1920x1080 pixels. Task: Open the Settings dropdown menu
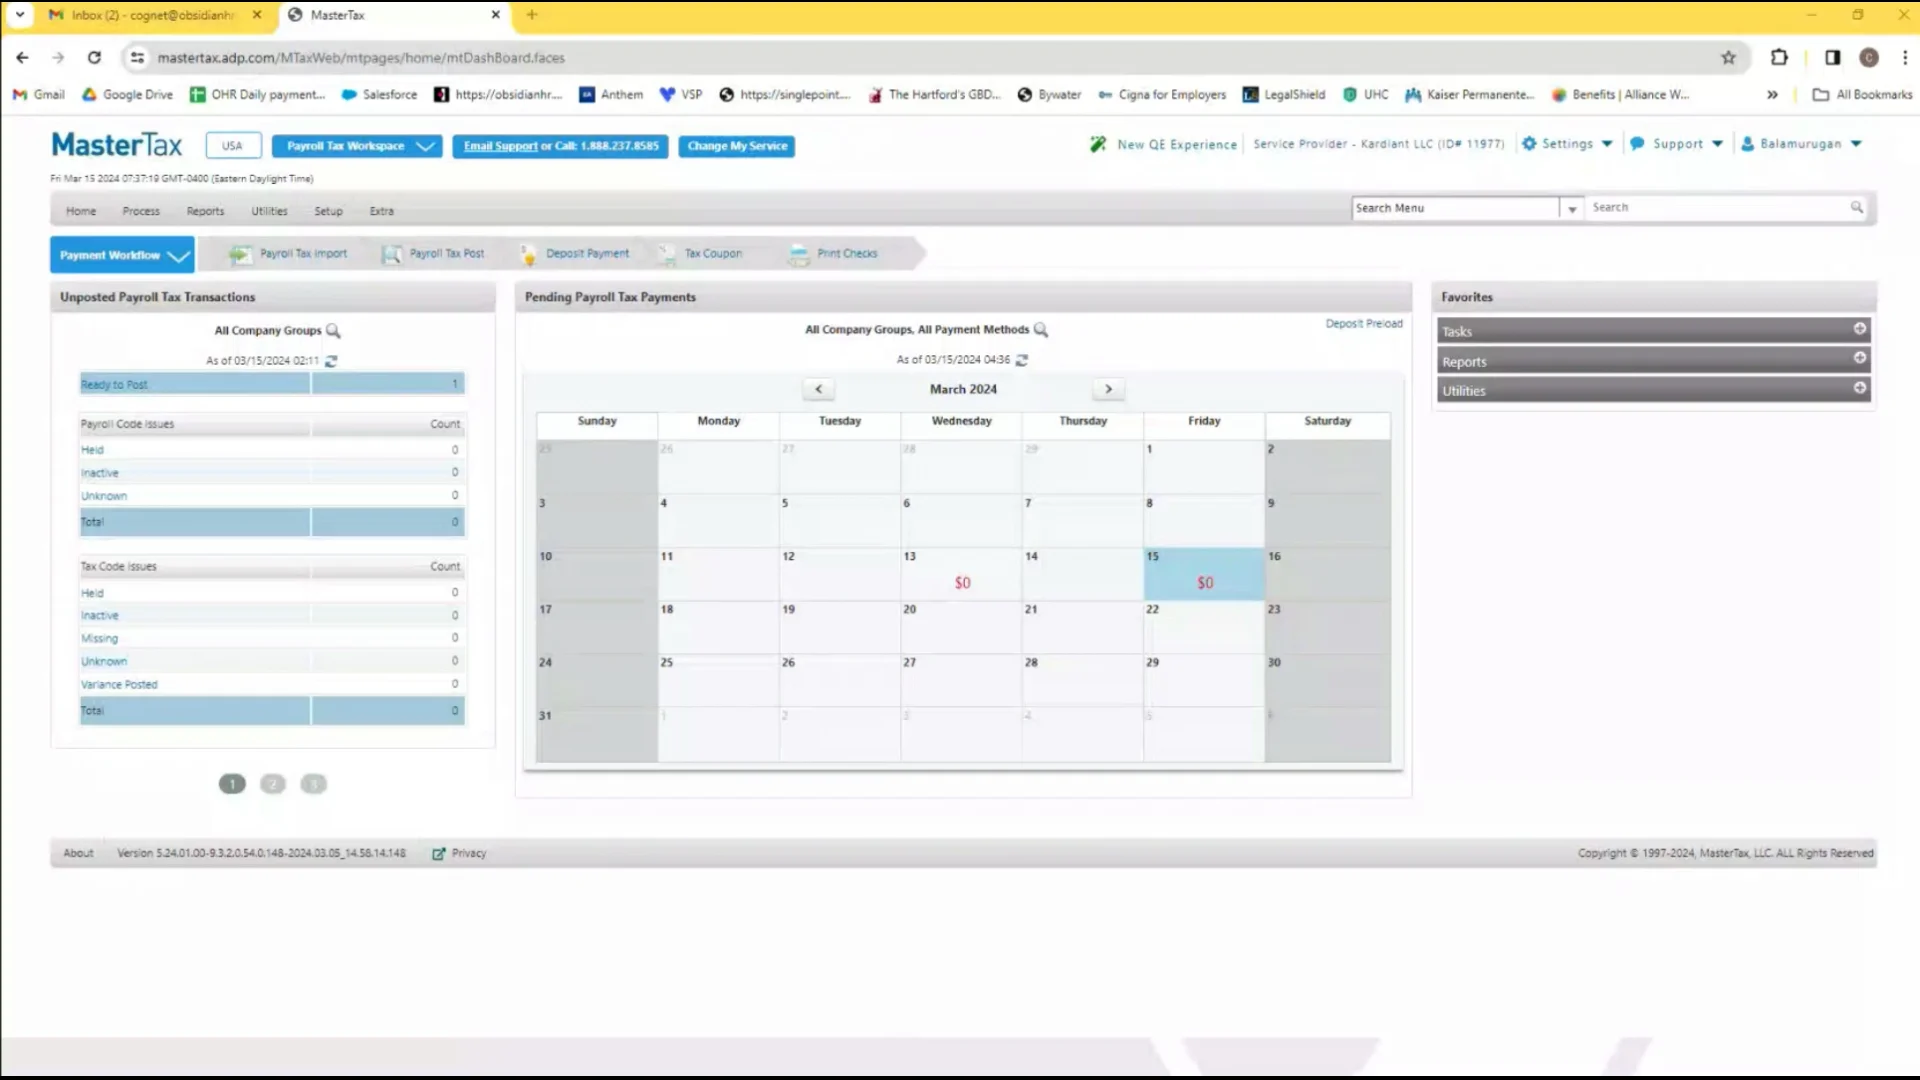coord(1567,144)
